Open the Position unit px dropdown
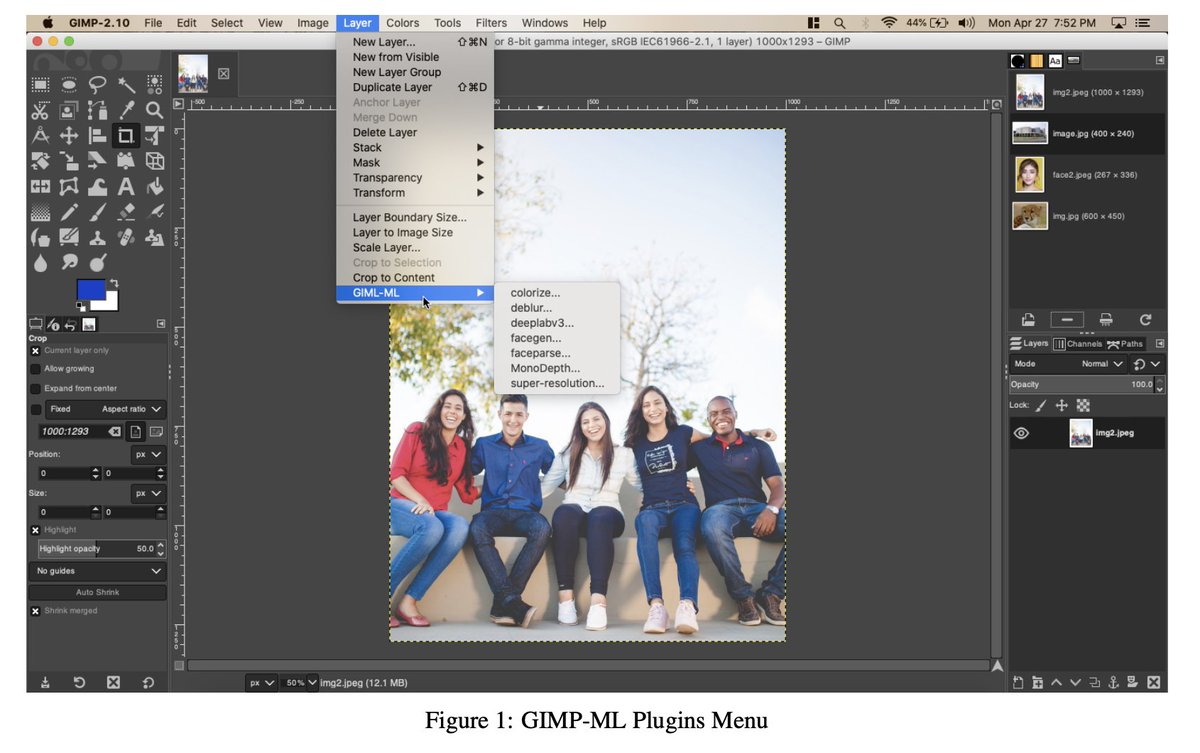 point(148,453)
